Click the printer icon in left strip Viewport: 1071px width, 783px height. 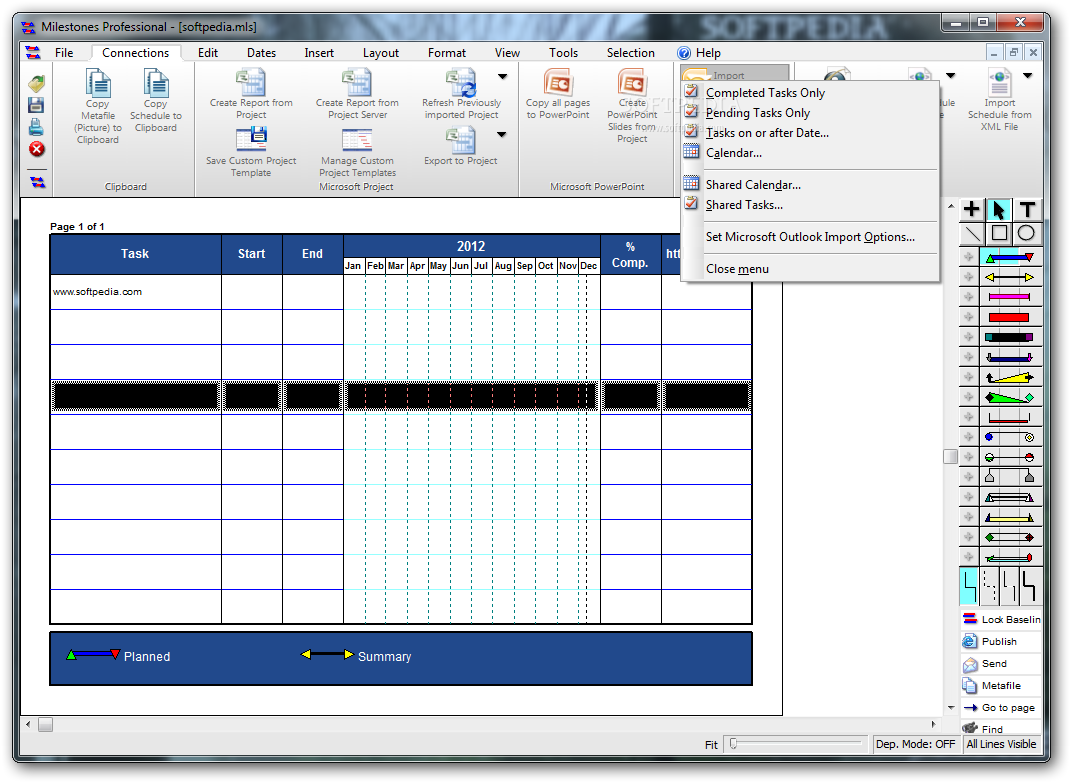(x=37, y=127)
